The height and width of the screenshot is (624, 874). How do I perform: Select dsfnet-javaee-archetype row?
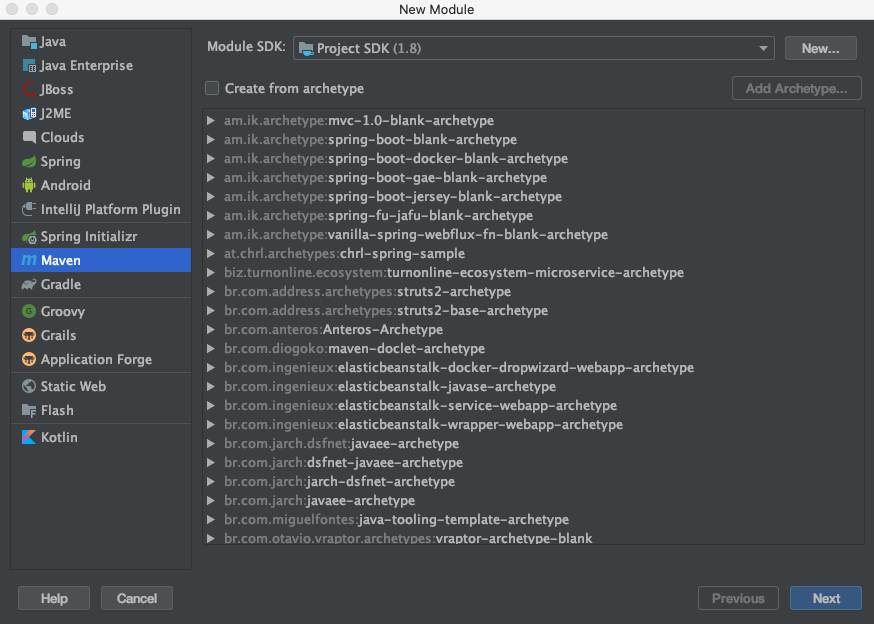coord(533,462)
